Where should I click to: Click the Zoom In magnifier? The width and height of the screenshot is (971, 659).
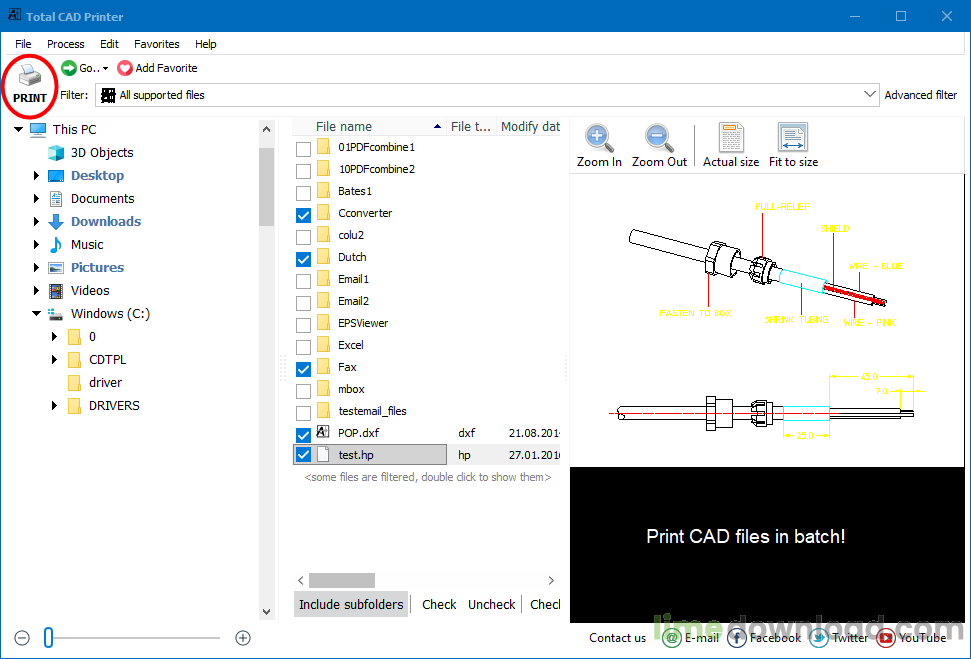click(599, 139)
